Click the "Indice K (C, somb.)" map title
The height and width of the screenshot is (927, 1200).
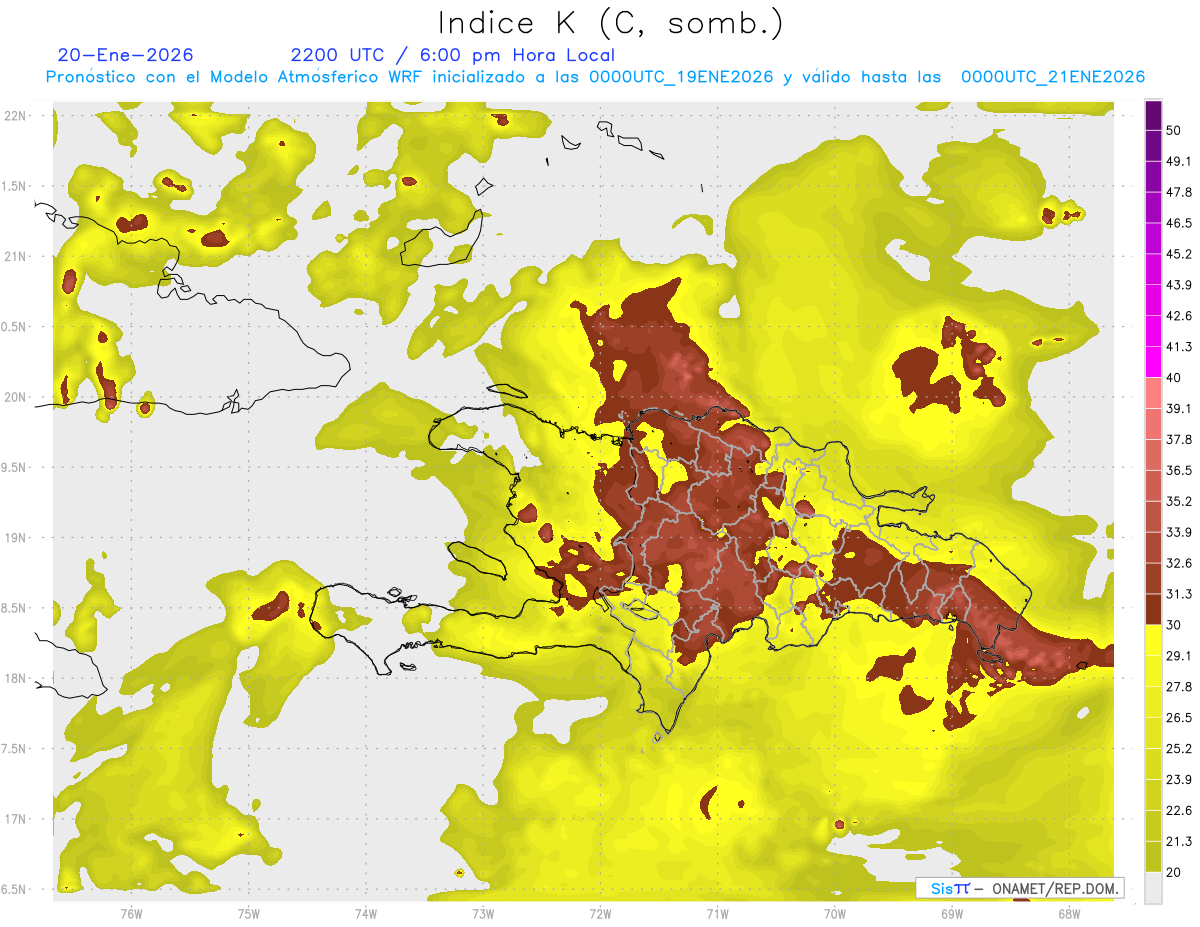611,23
